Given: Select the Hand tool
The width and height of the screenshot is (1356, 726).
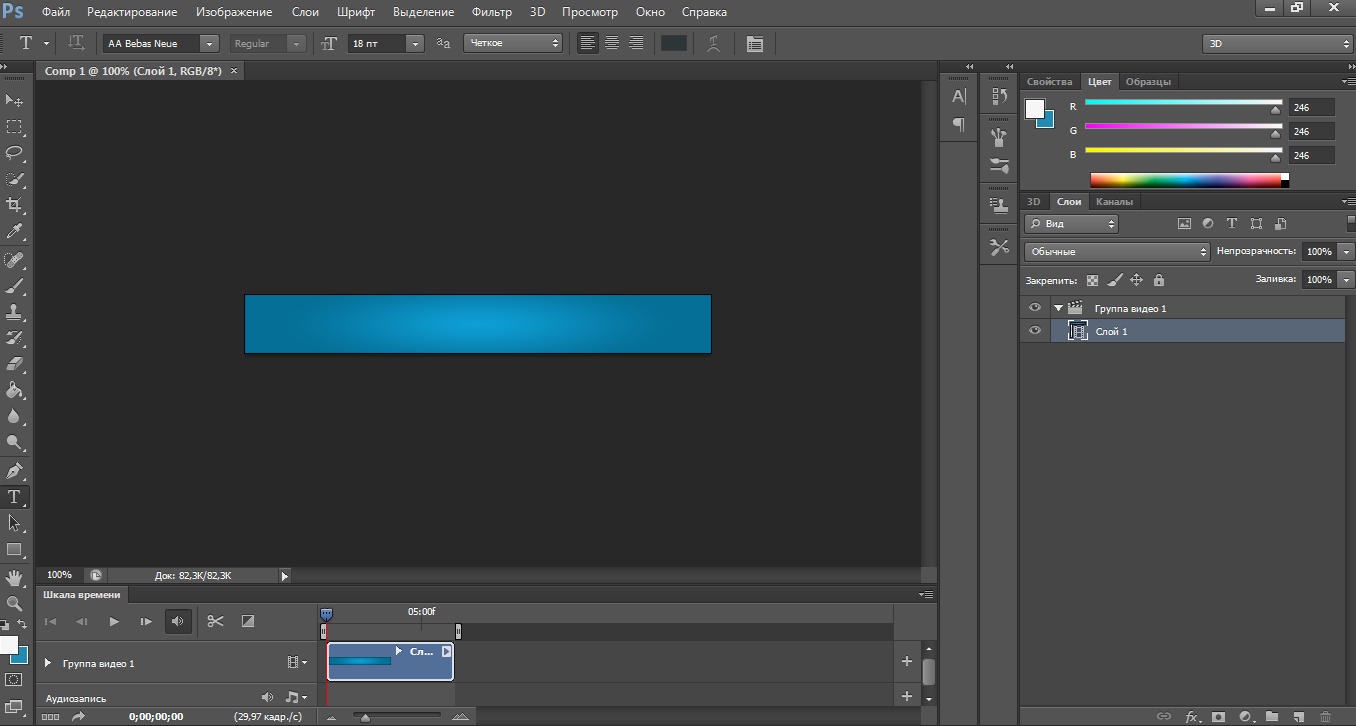Looking at the screenshot, I should (15, 578).
